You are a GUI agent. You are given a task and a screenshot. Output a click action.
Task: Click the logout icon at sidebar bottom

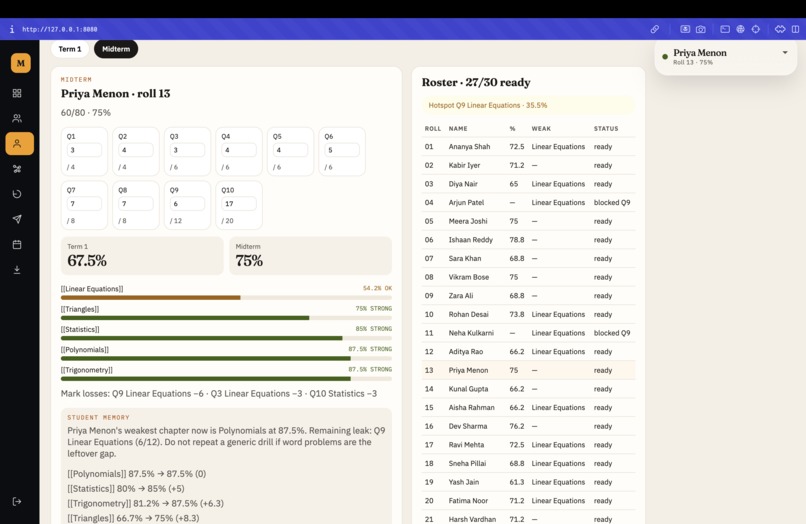coord(17,501)
